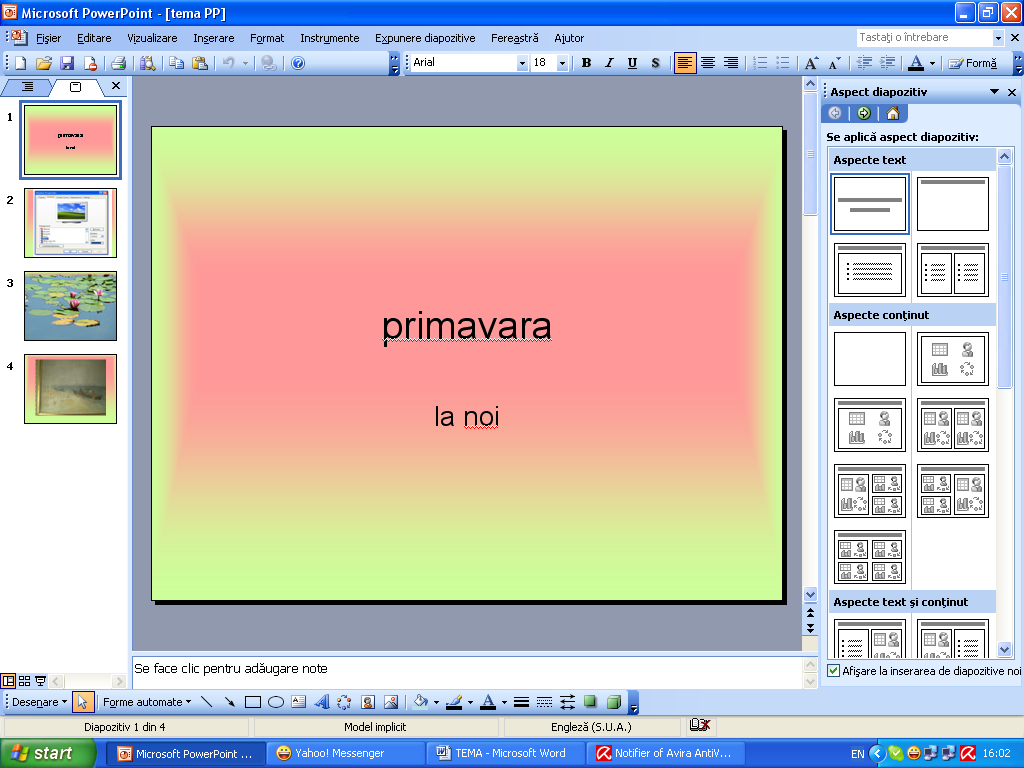
Task: Select slide 2 thumbnail
Action: click(x=71, y=223)
